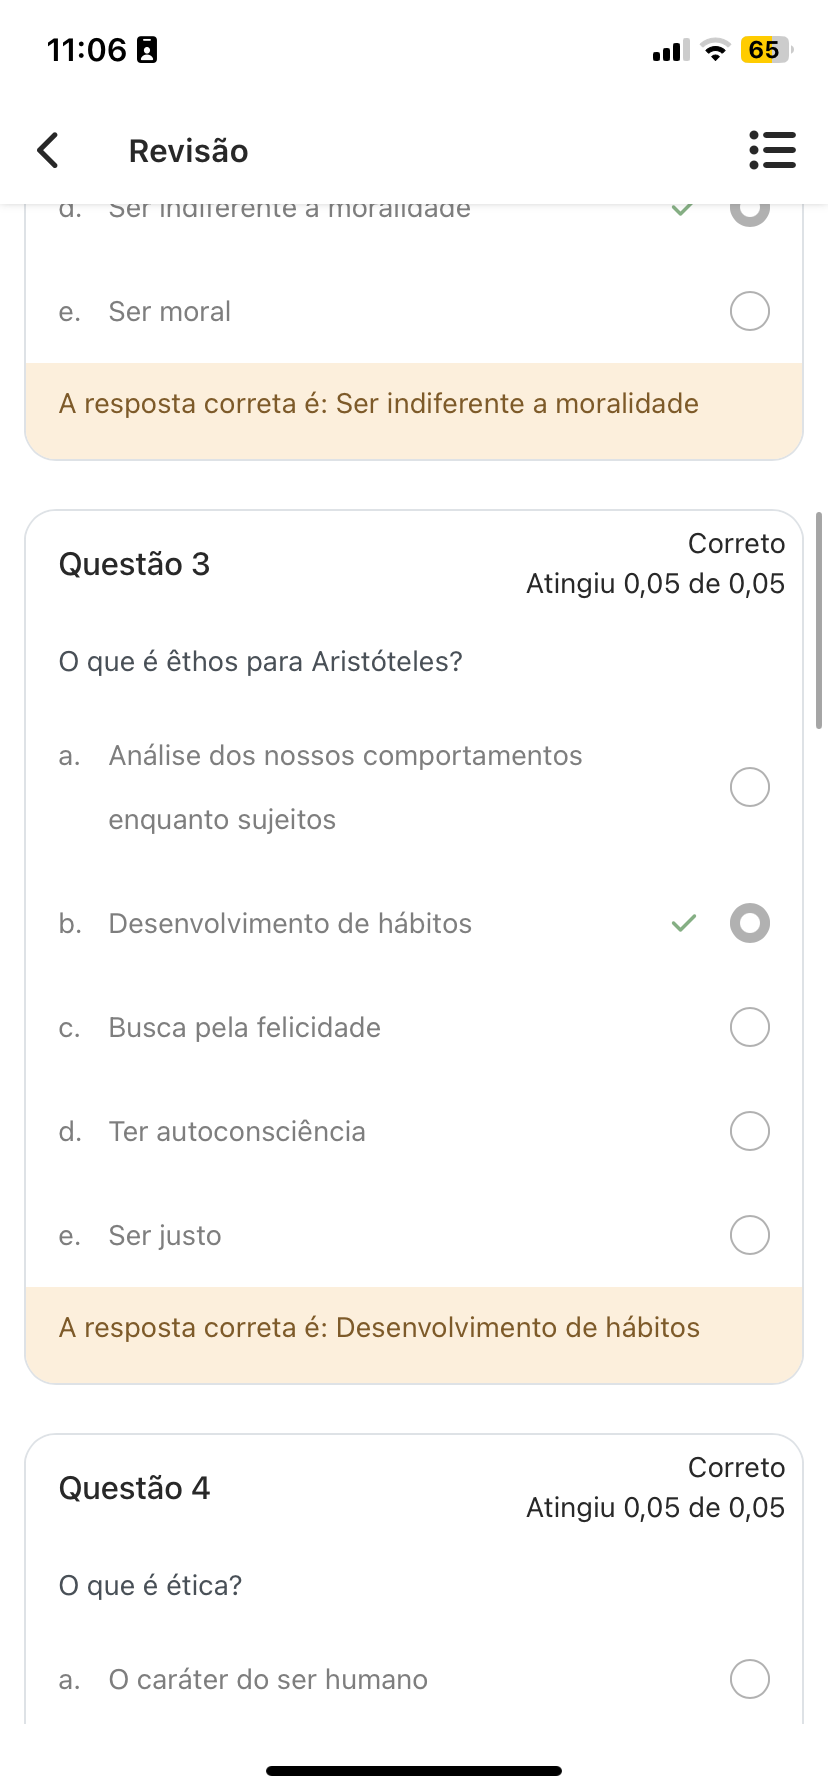Image resolution: width=828 pixels, height=1792 pixels.
Task: Select radio for 'Ser moral'
Action: tap(750, 311)
